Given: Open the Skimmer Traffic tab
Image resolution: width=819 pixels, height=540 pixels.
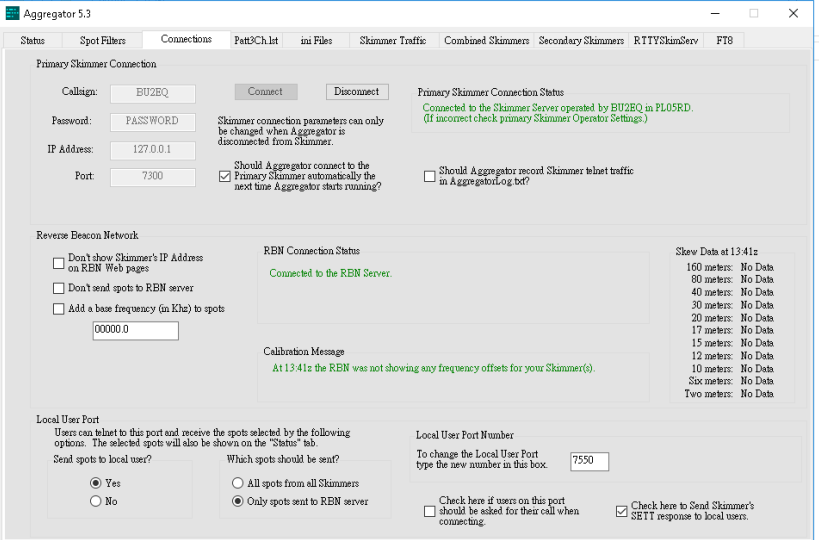Looking at the screenshot, I should (x=393, y=40).
